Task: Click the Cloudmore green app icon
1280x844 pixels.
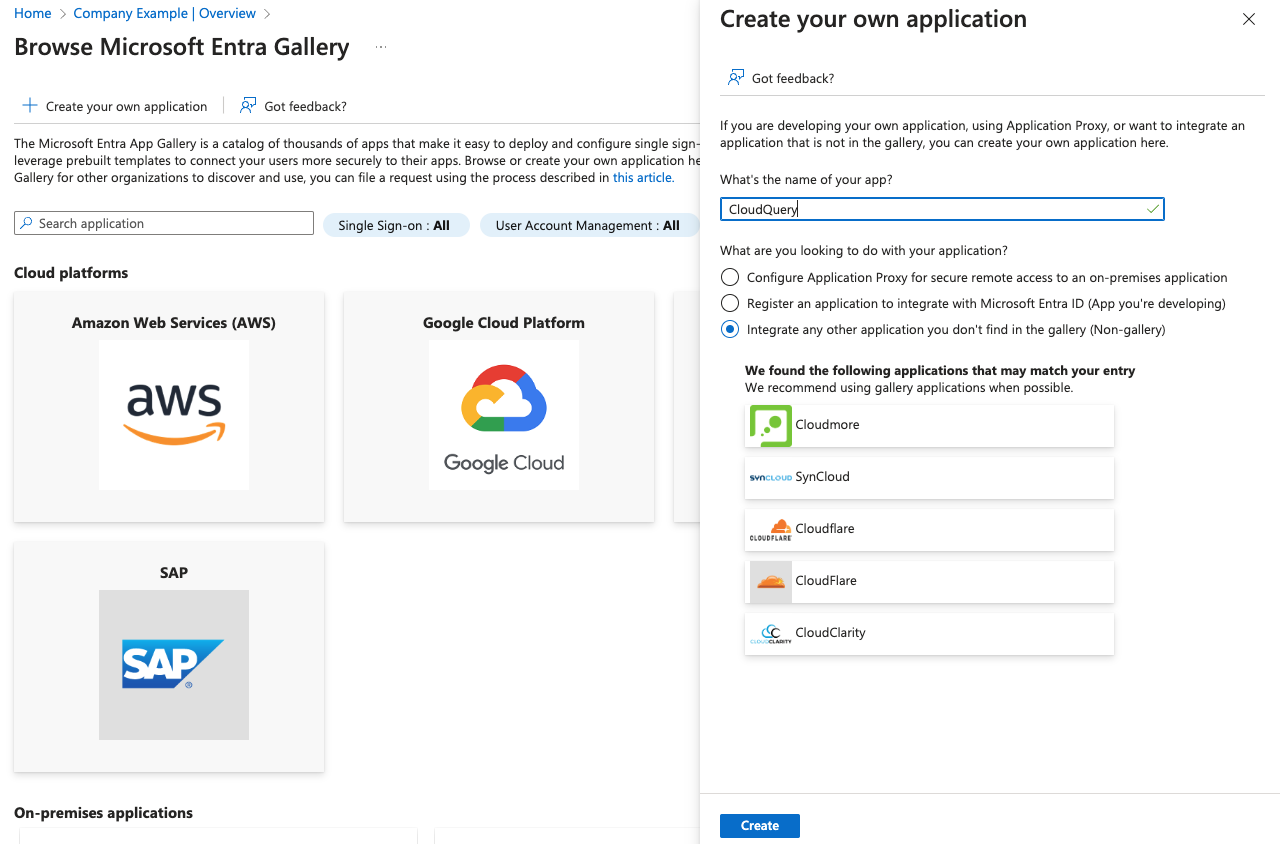Action: [x=770, y=426]
